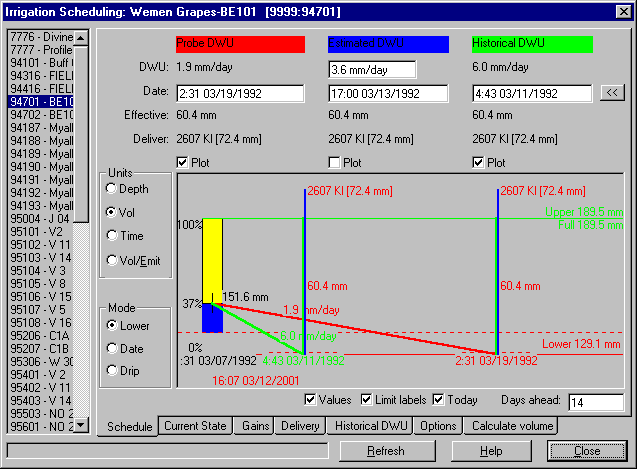The image size is (637, 469).
Task: Click the Lower 129.1 mm limit label
Action: (581, 344)
